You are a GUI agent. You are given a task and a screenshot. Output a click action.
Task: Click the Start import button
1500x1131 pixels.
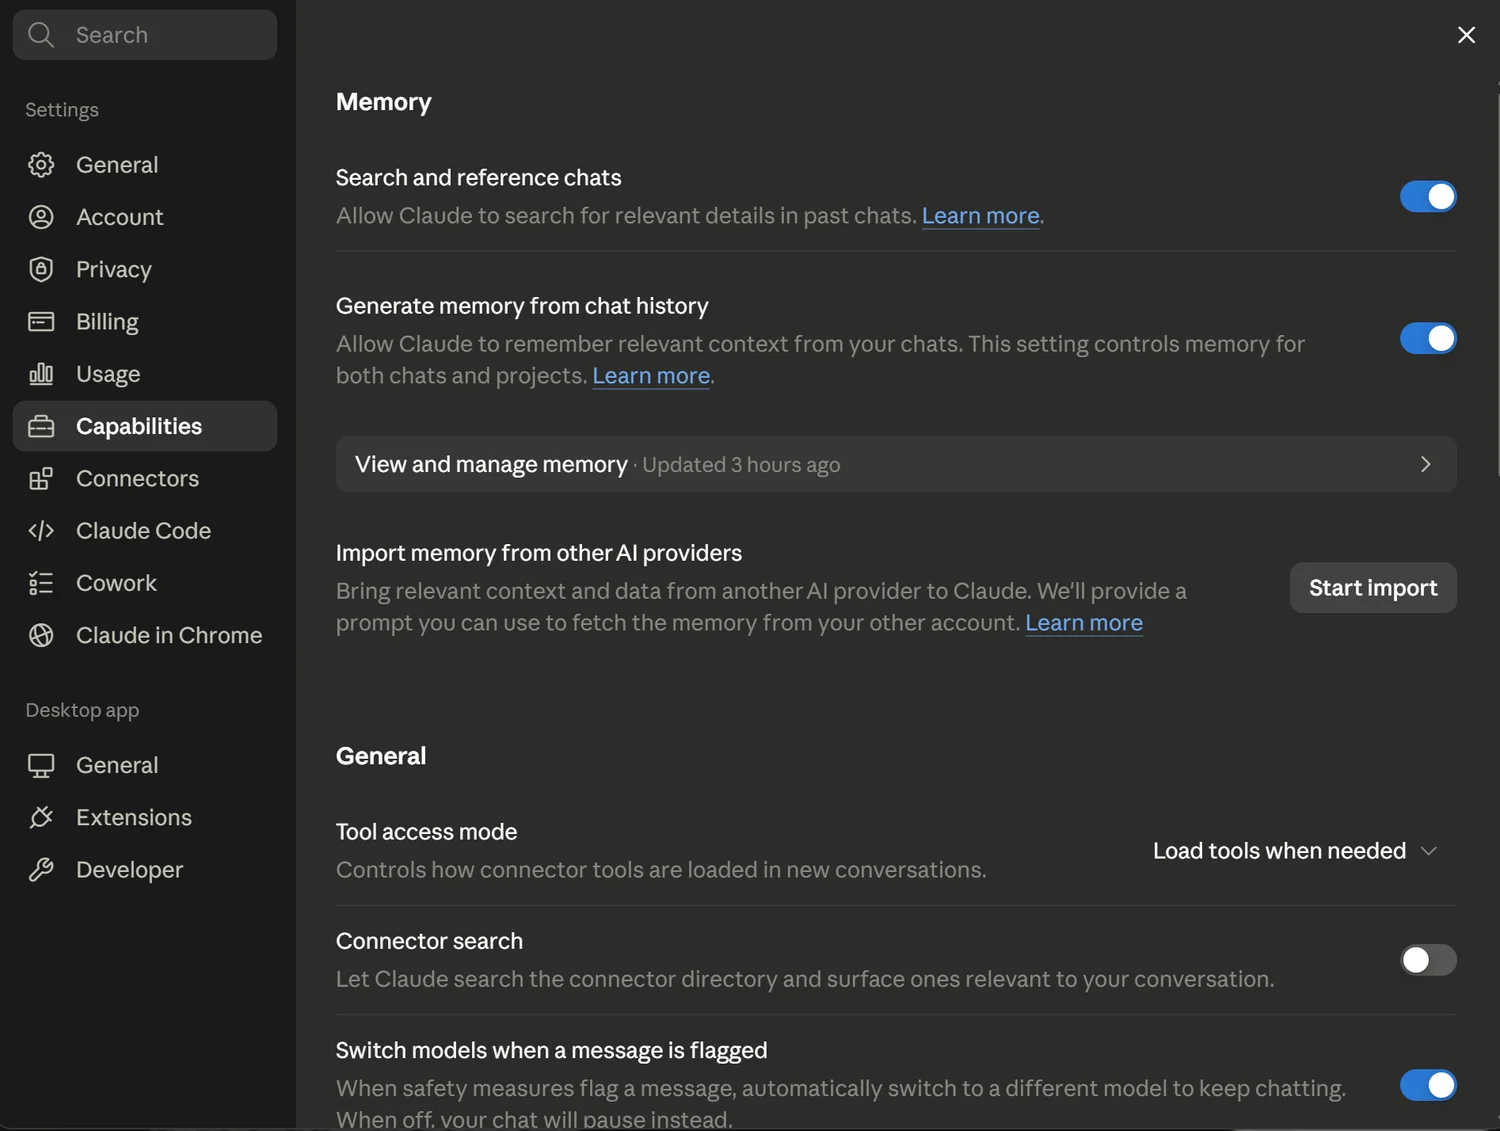tap(1373, 588)
